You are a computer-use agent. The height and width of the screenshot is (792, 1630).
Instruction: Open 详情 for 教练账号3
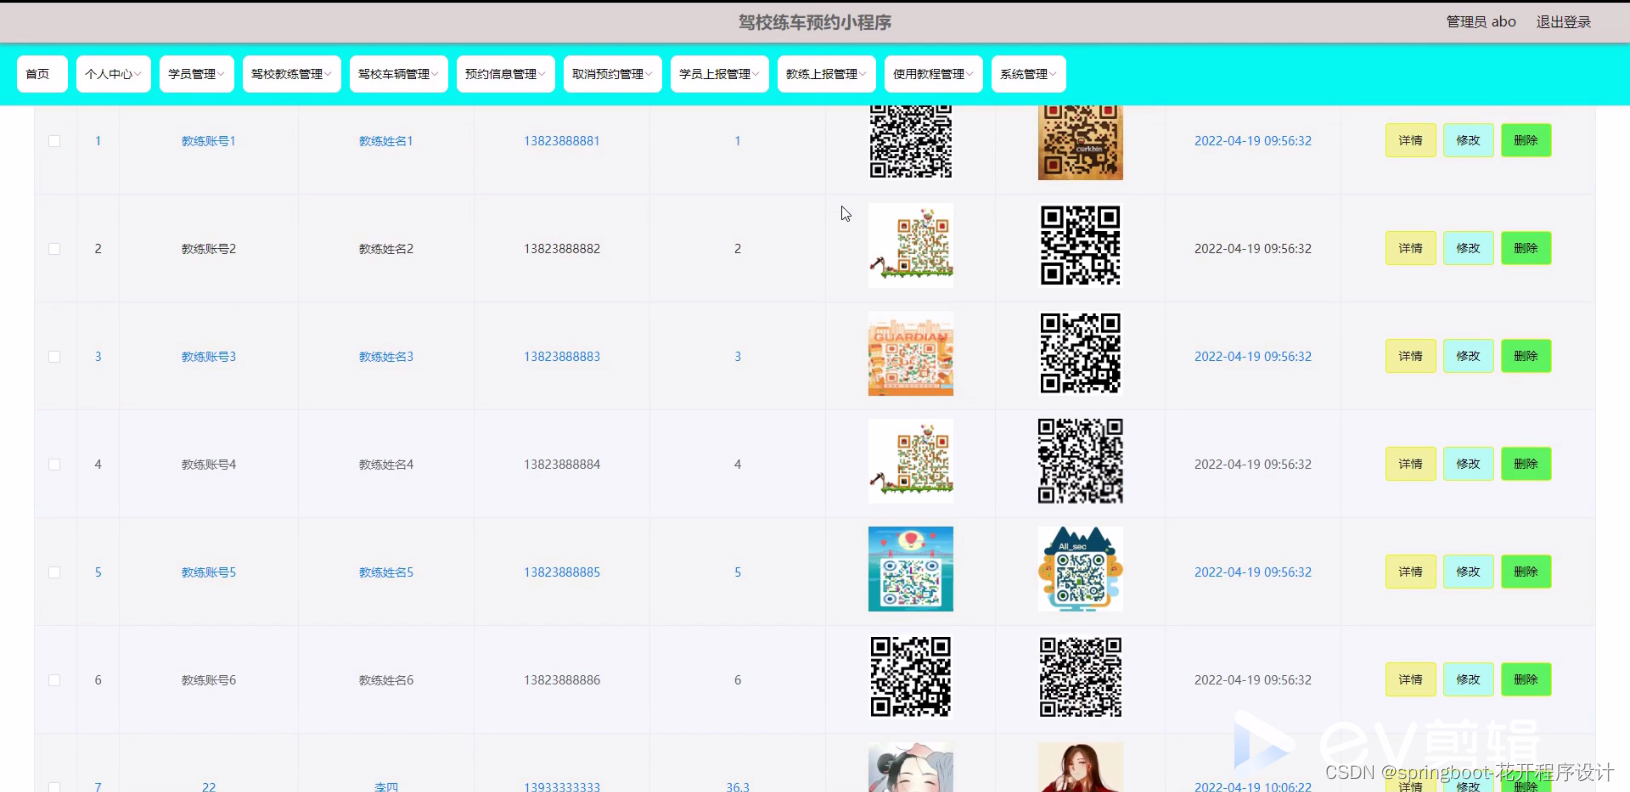point(1410,356)
